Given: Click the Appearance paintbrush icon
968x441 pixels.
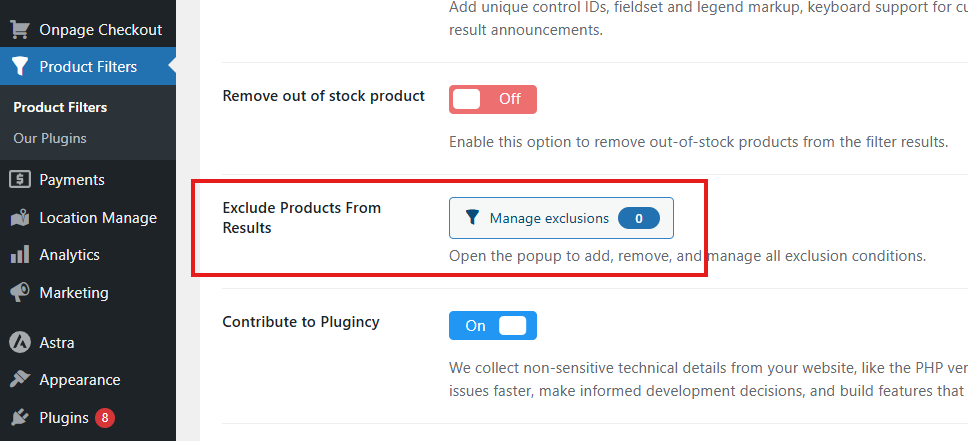Looking at the screenshot, I should (x=19, y=380).
